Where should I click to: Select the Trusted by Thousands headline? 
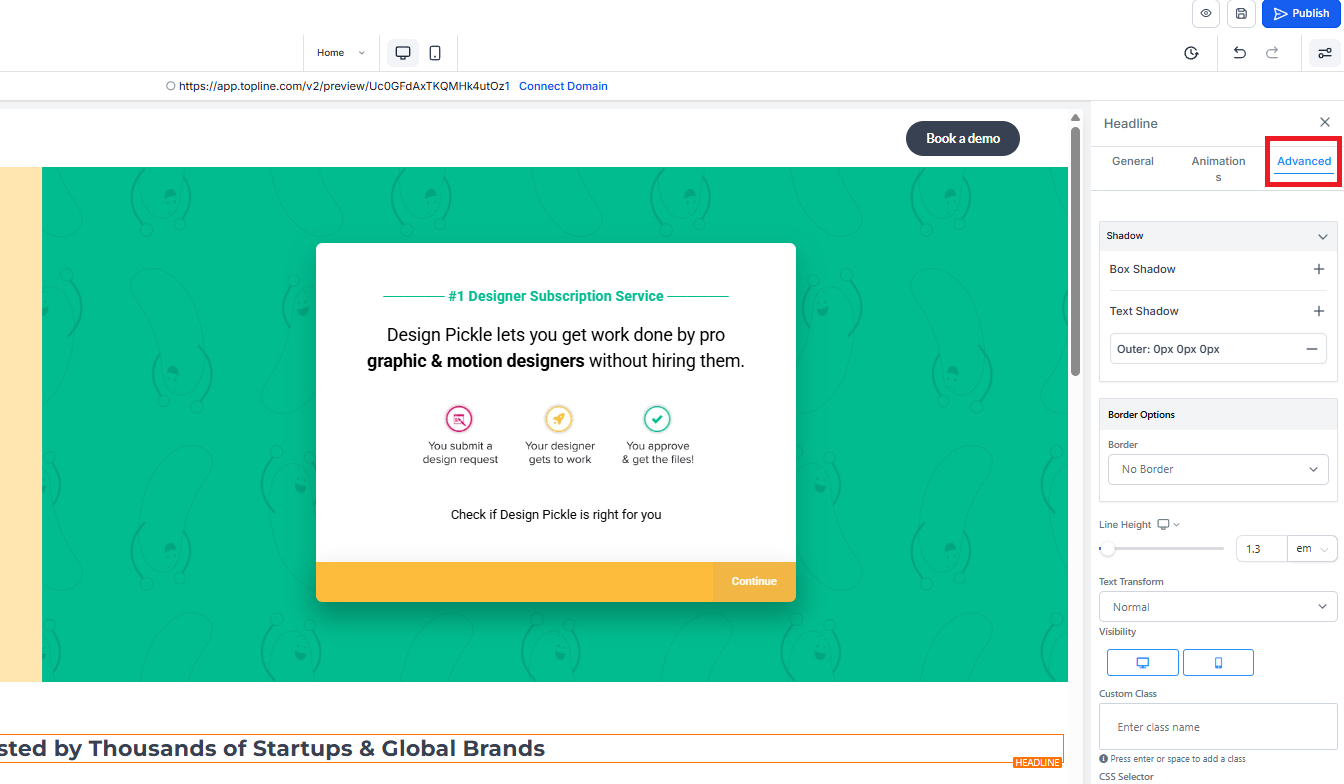tap(272, 748)
